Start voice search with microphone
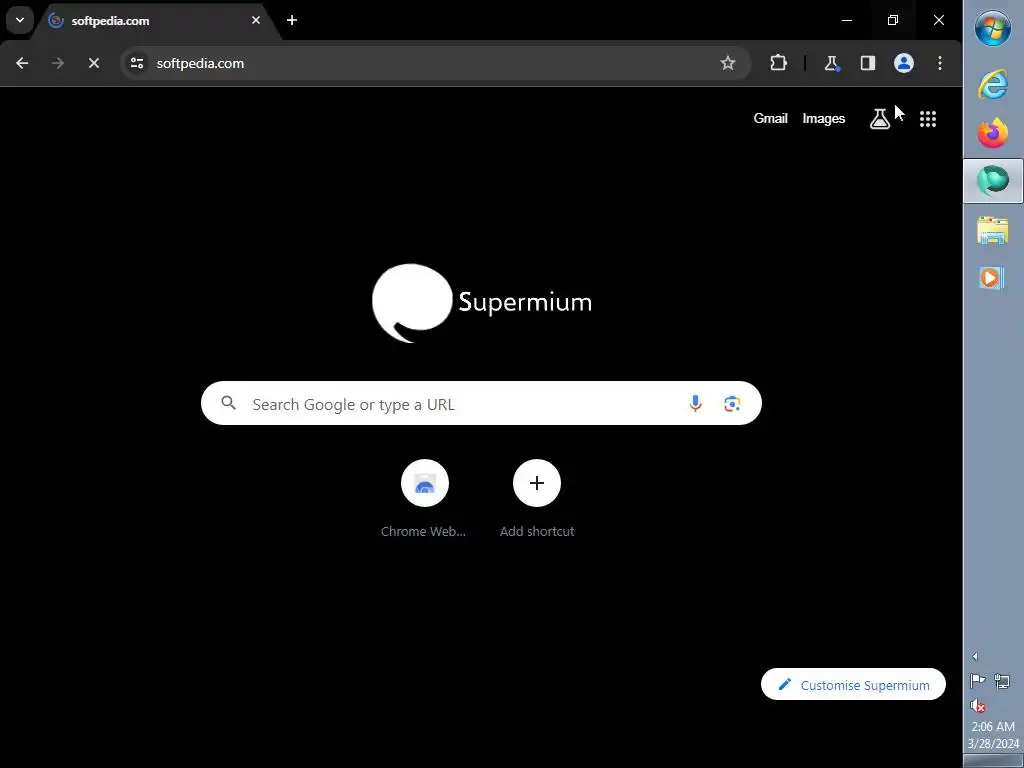Screen dimensions: 1024x768 pos(696,404)
